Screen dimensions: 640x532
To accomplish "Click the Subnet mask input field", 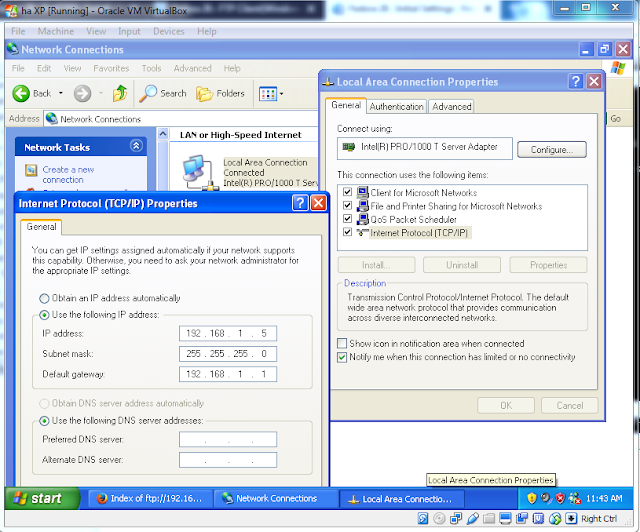I will (x=228, y=354).
